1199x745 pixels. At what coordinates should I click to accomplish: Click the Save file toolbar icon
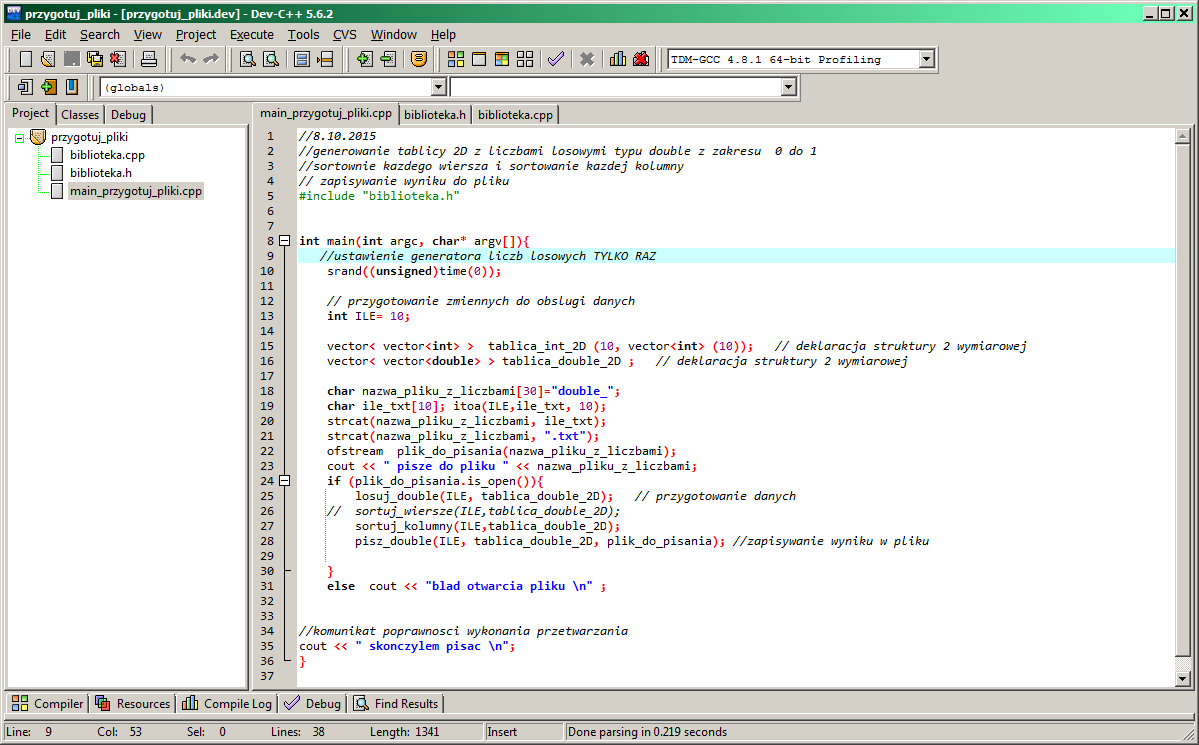pos(72,59)
